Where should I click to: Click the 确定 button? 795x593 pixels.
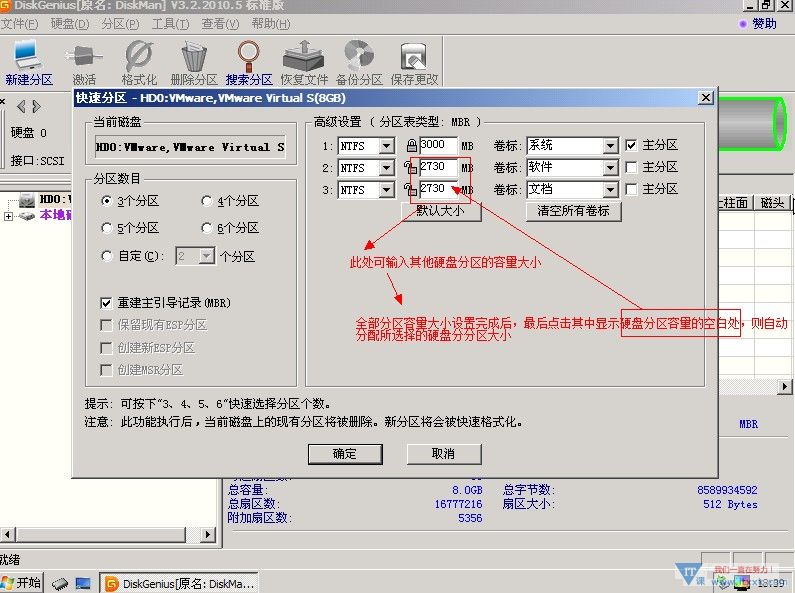(x=345, y=454)
